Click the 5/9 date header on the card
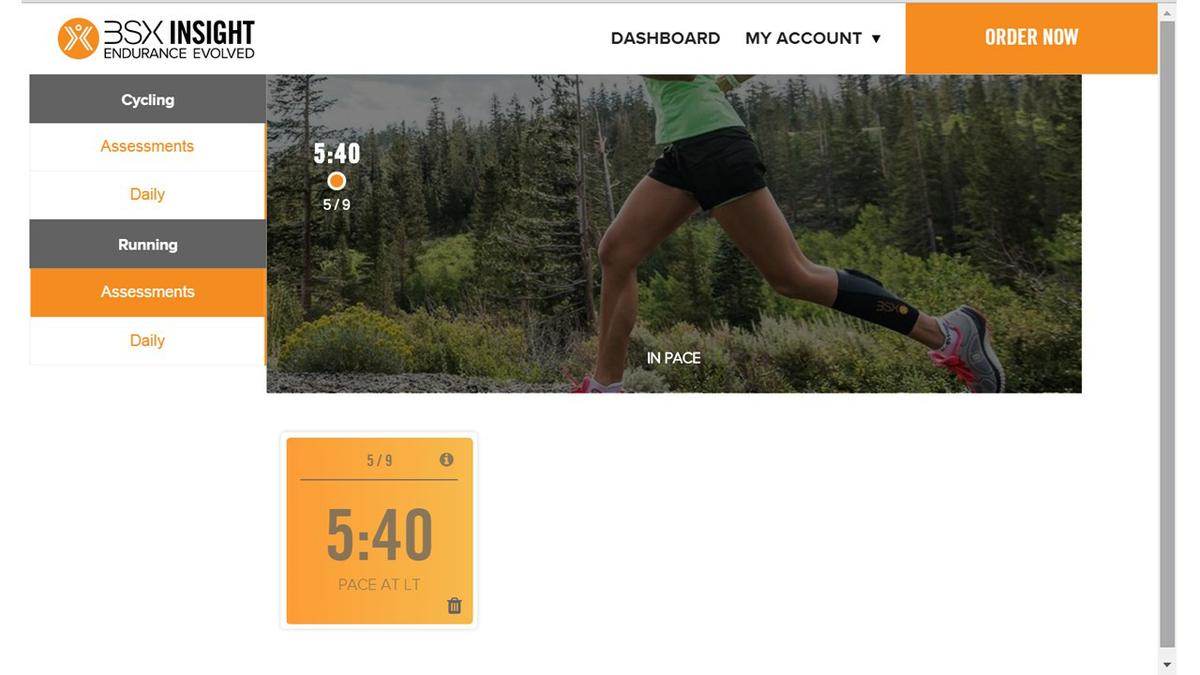The image size is (1200, 675). [379, 460]
